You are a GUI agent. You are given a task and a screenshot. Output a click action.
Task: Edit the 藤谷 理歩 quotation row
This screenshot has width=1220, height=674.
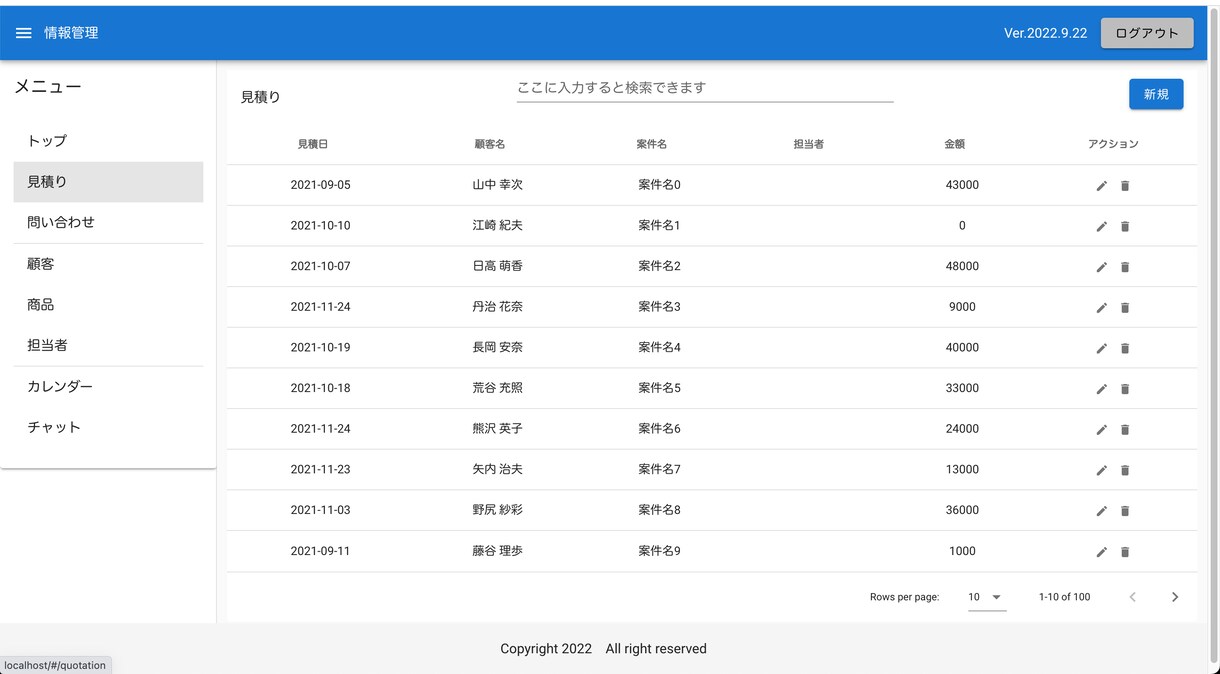pos(1101,552)
